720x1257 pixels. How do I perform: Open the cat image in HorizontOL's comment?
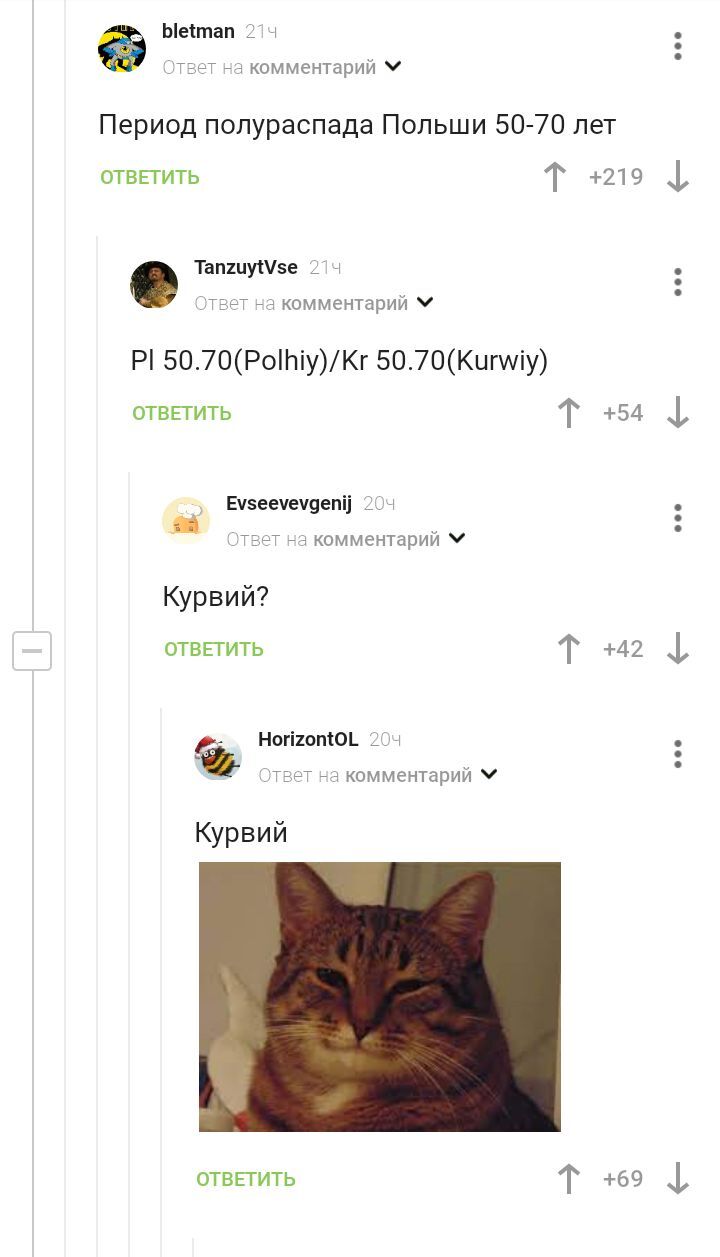click(x=380, y=997)
